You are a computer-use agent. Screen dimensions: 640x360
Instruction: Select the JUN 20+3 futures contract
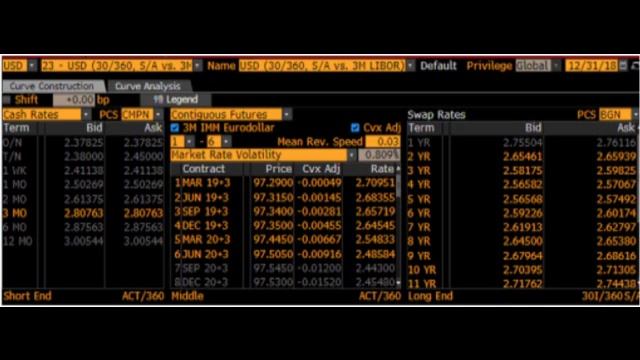coord(205,254)
